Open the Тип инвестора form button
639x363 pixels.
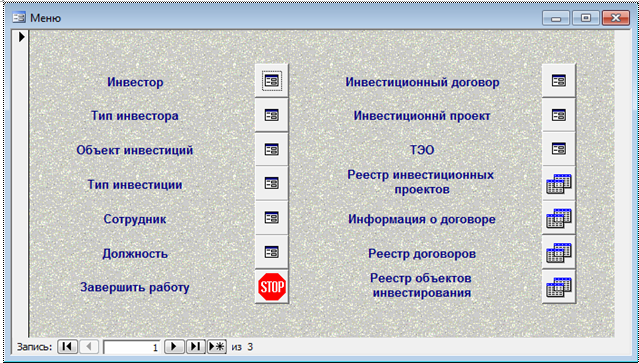pyautogui.click(x=272, y=115)
